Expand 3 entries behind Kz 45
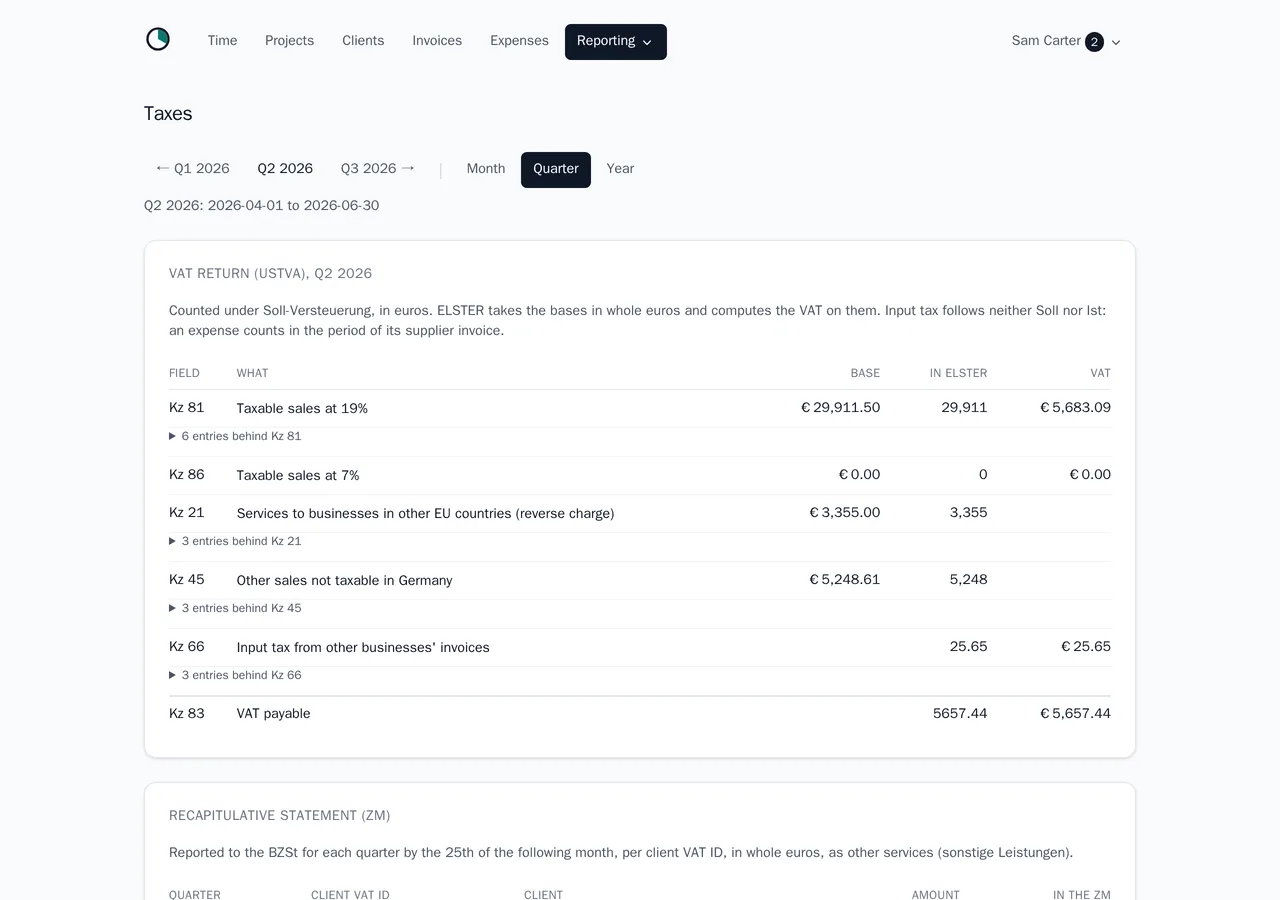Image resolution: width=1280 pixels, height=900 pixels. (235, 609)
